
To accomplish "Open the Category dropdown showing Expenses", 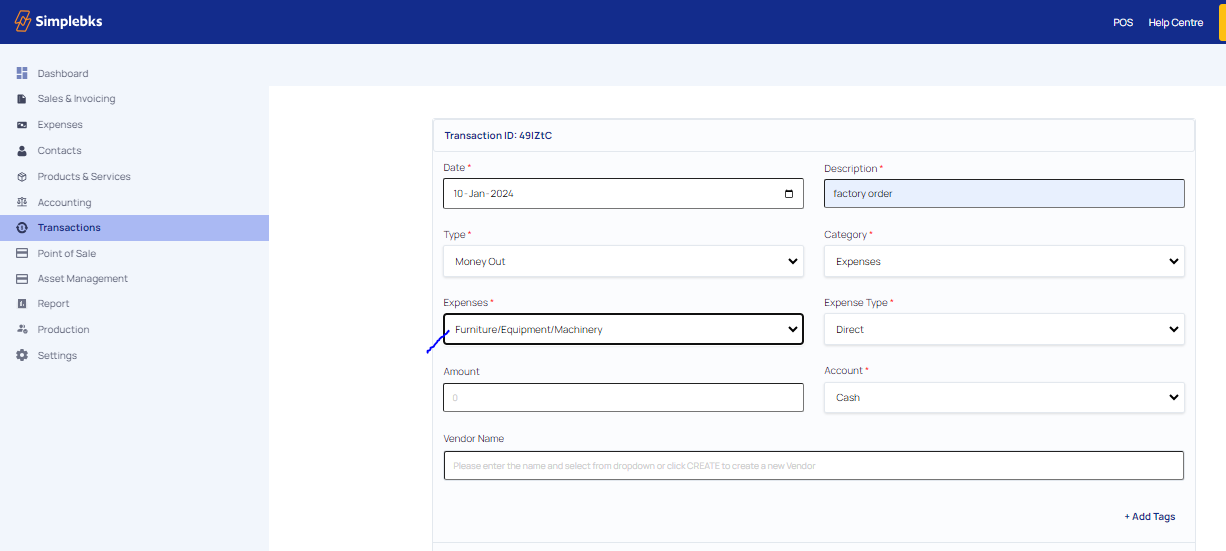I will coord(1004,262).
